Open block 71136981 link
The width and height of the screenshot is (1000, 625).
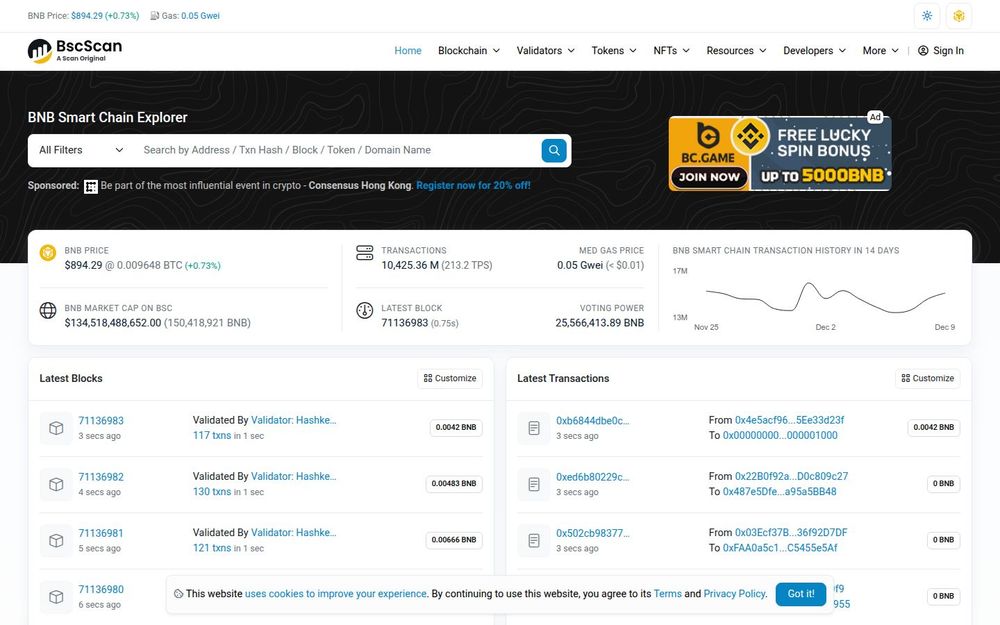click(x=101, y=533)
